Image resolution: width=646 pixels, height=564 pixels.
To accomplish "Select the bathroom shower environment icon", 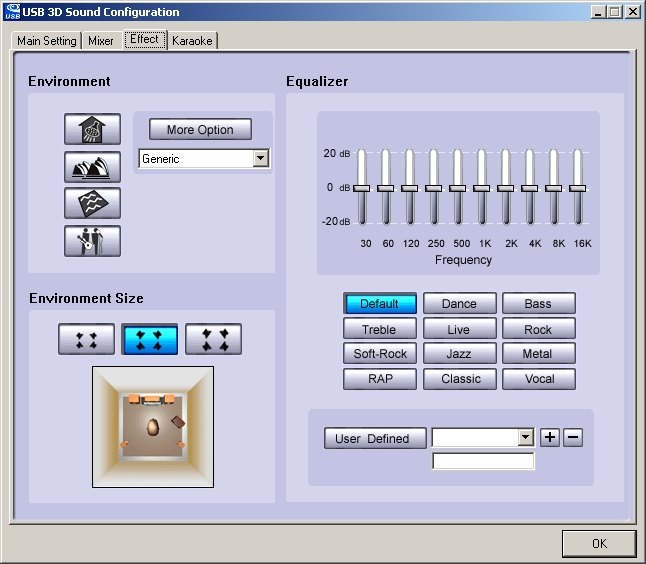I will (92, 129).
